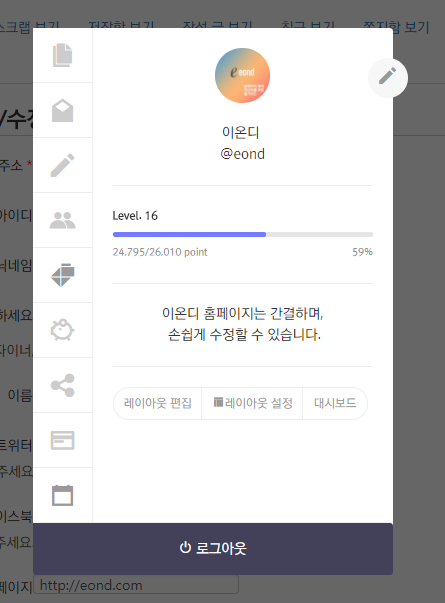Click the Level. 16 label

click(135, 216)
